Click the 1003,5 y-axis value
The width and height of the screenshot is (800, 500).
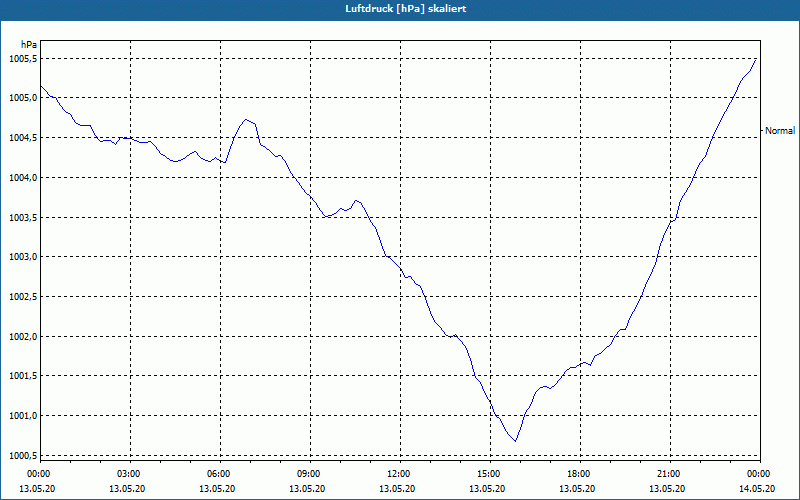pos(22,217)
